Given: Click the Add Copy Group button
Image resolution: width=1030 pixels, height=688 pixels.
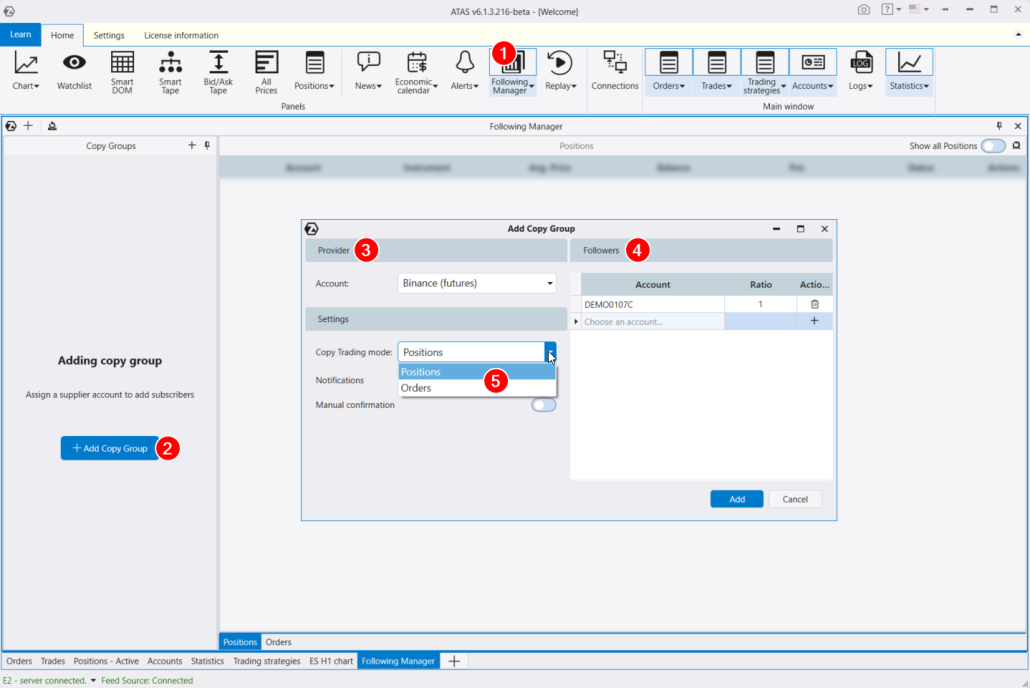Looking at the screenshot, I should pyautogui.click(x=110, y=448).
